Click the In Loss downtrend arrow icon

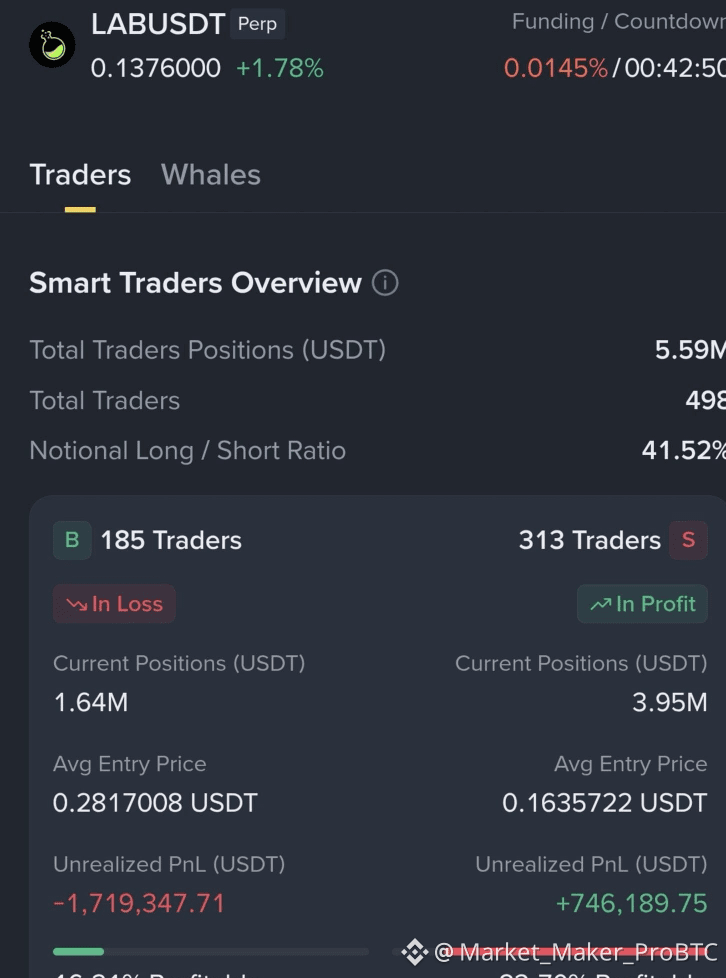77,604
